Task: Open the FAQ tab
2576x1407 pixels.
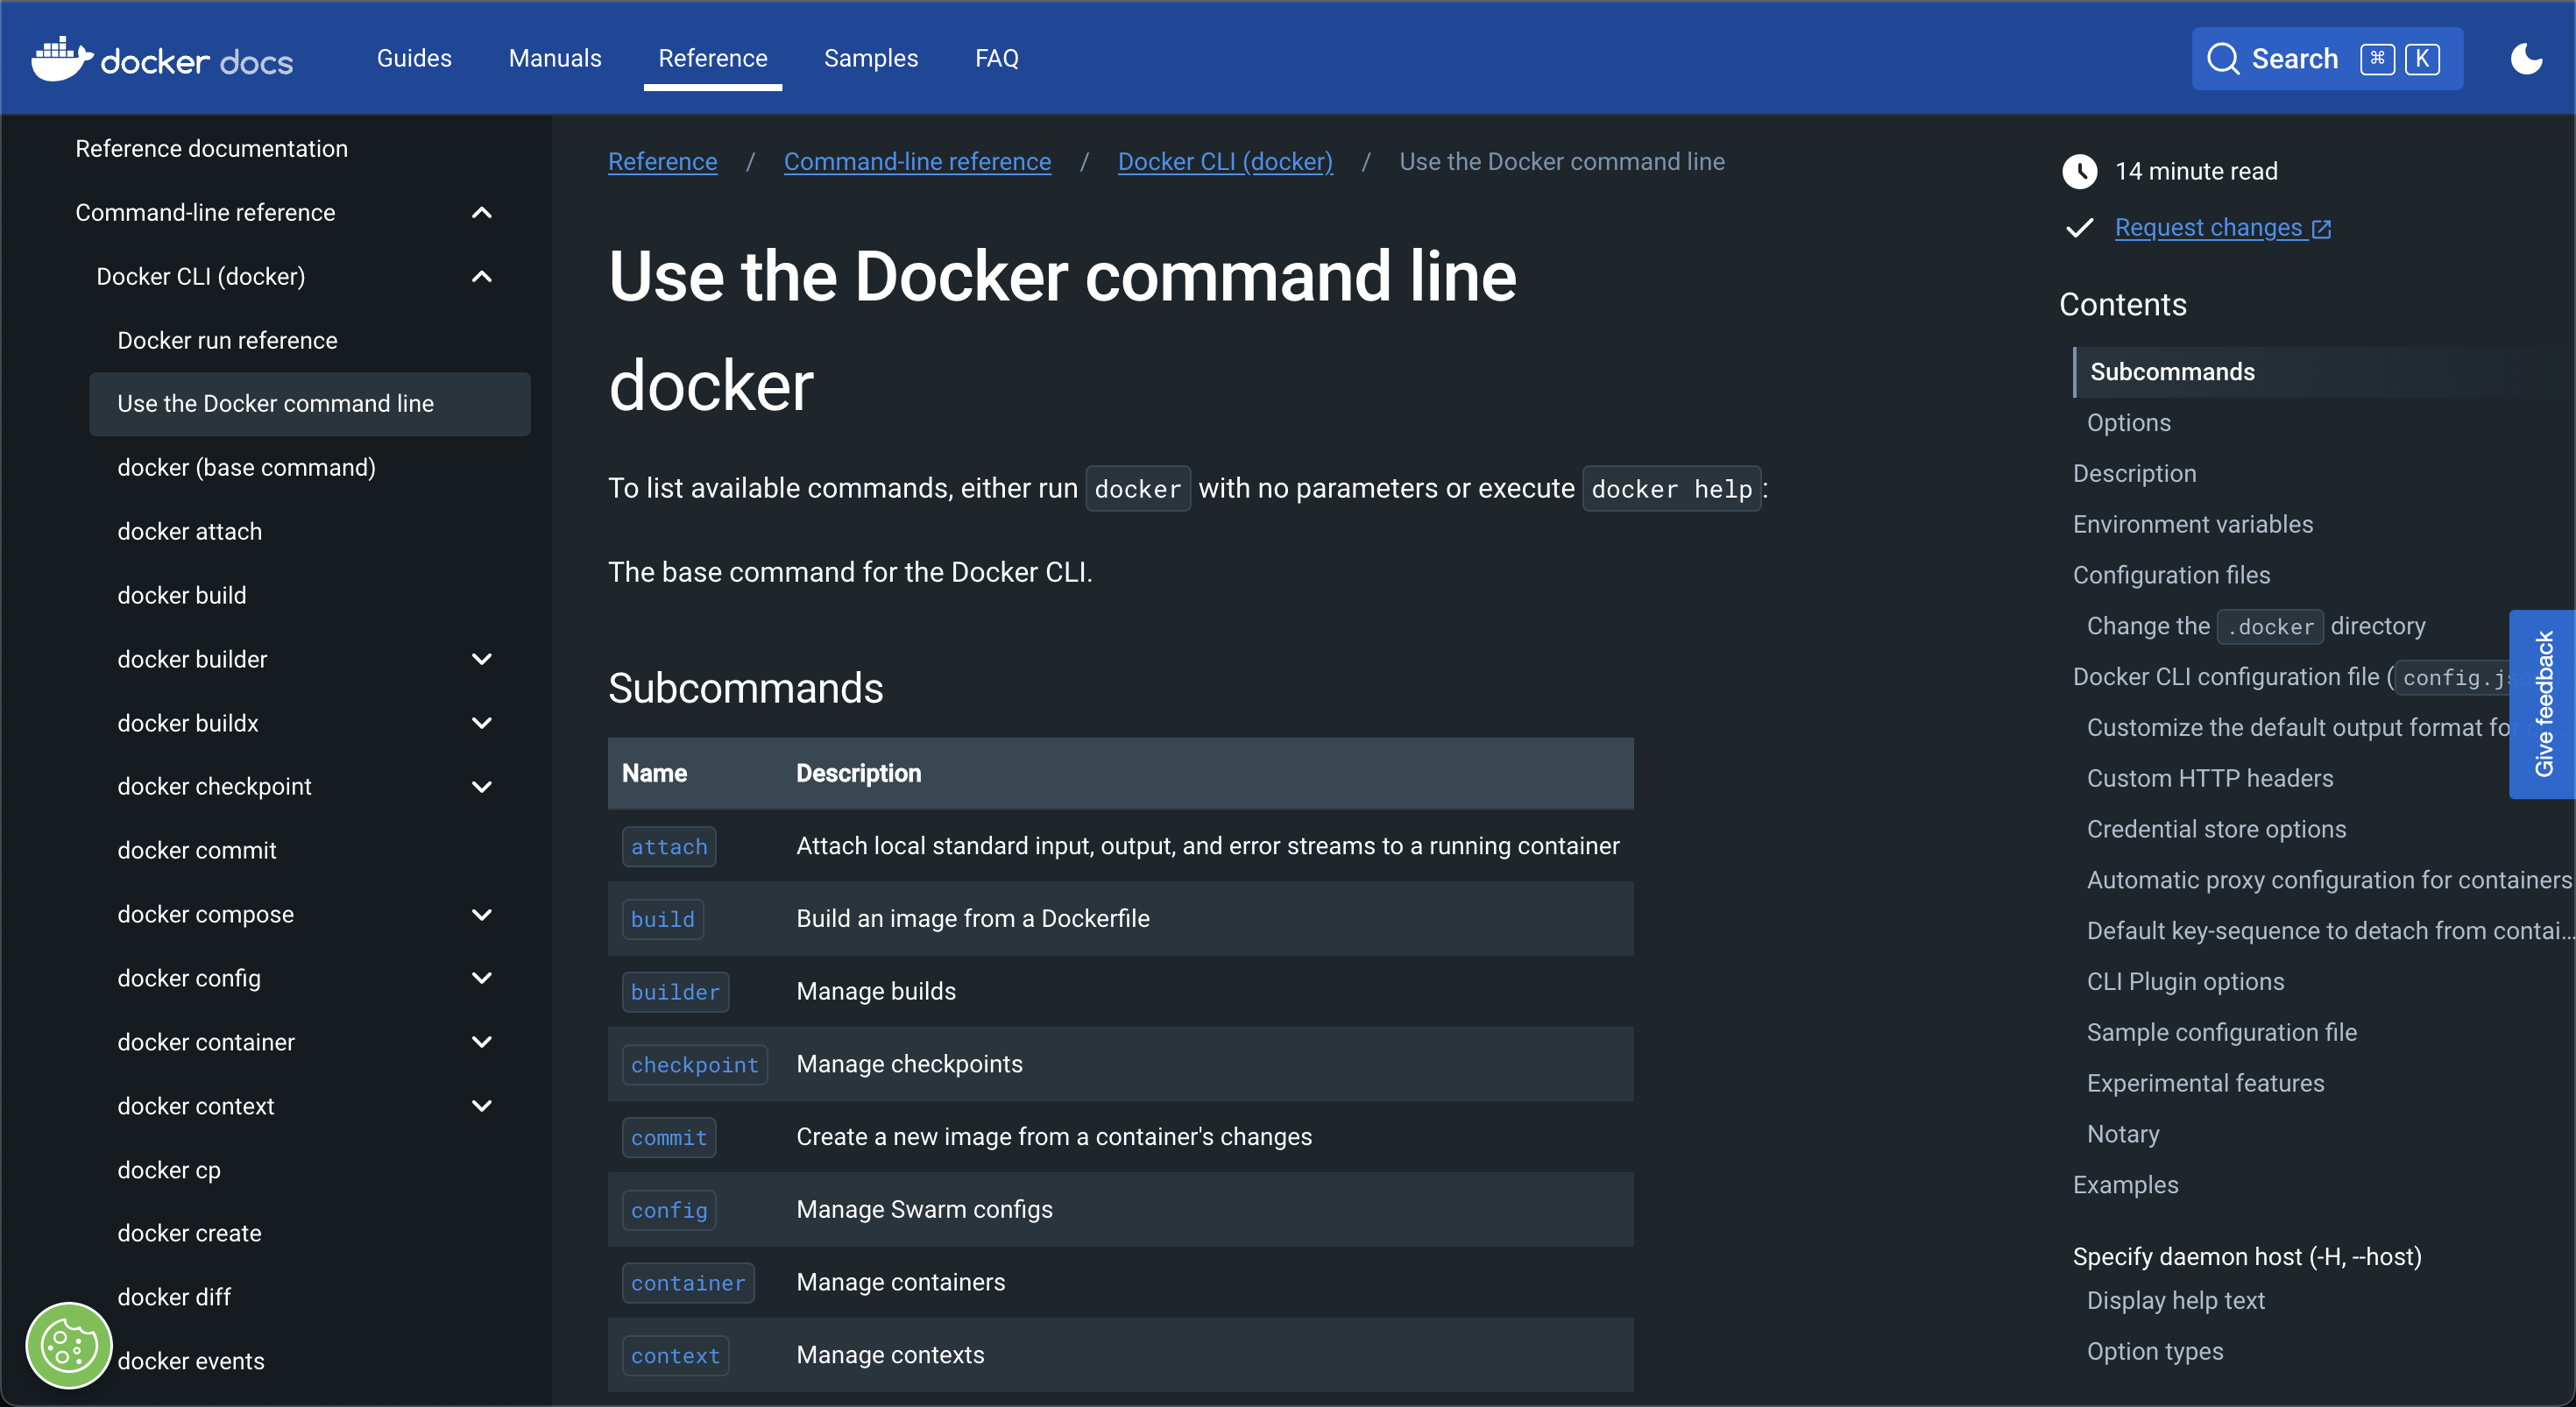Action: pyautogui.click(x=997, y=58)
